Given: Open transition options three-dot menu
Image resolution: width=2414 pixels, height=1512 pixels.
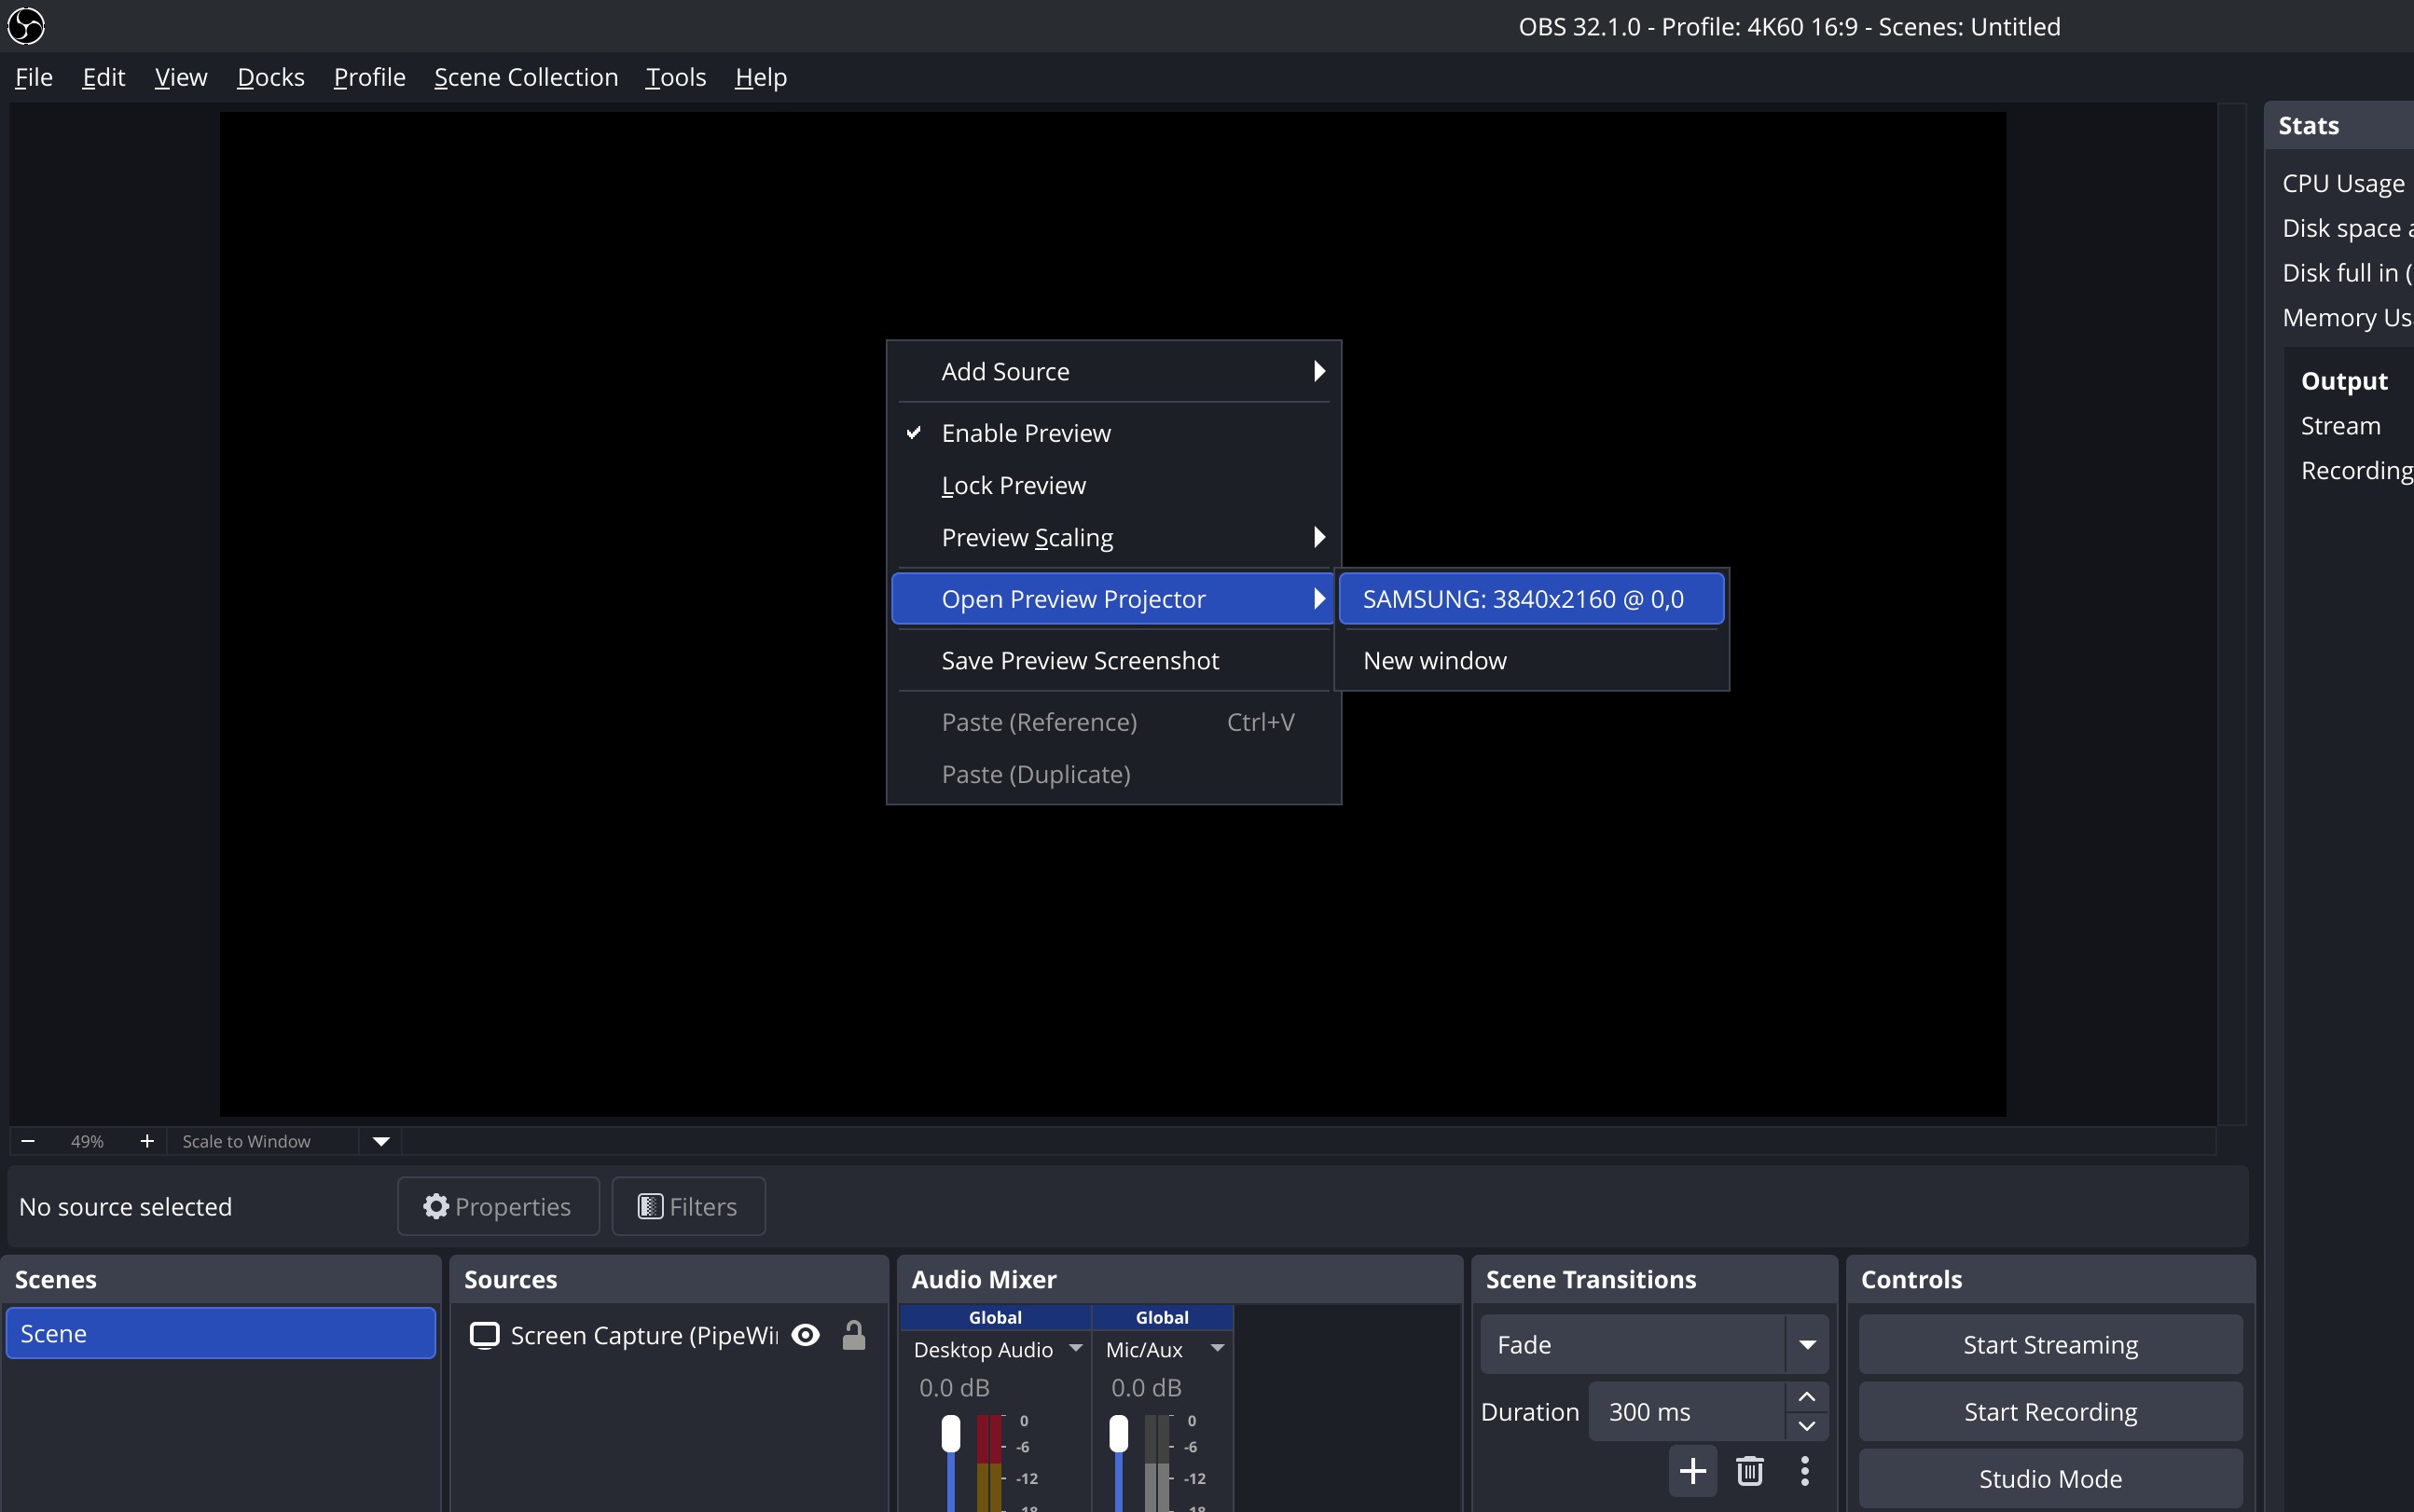Looking at the screenshot, I should 1804,1470.
